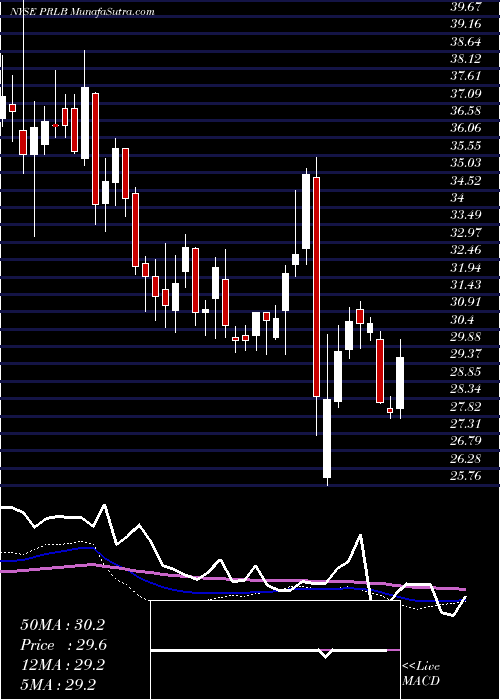This screenshot has width=500, height=700.
Task: Click the 50MA : 30.2 label
Action: click(63, 625)
